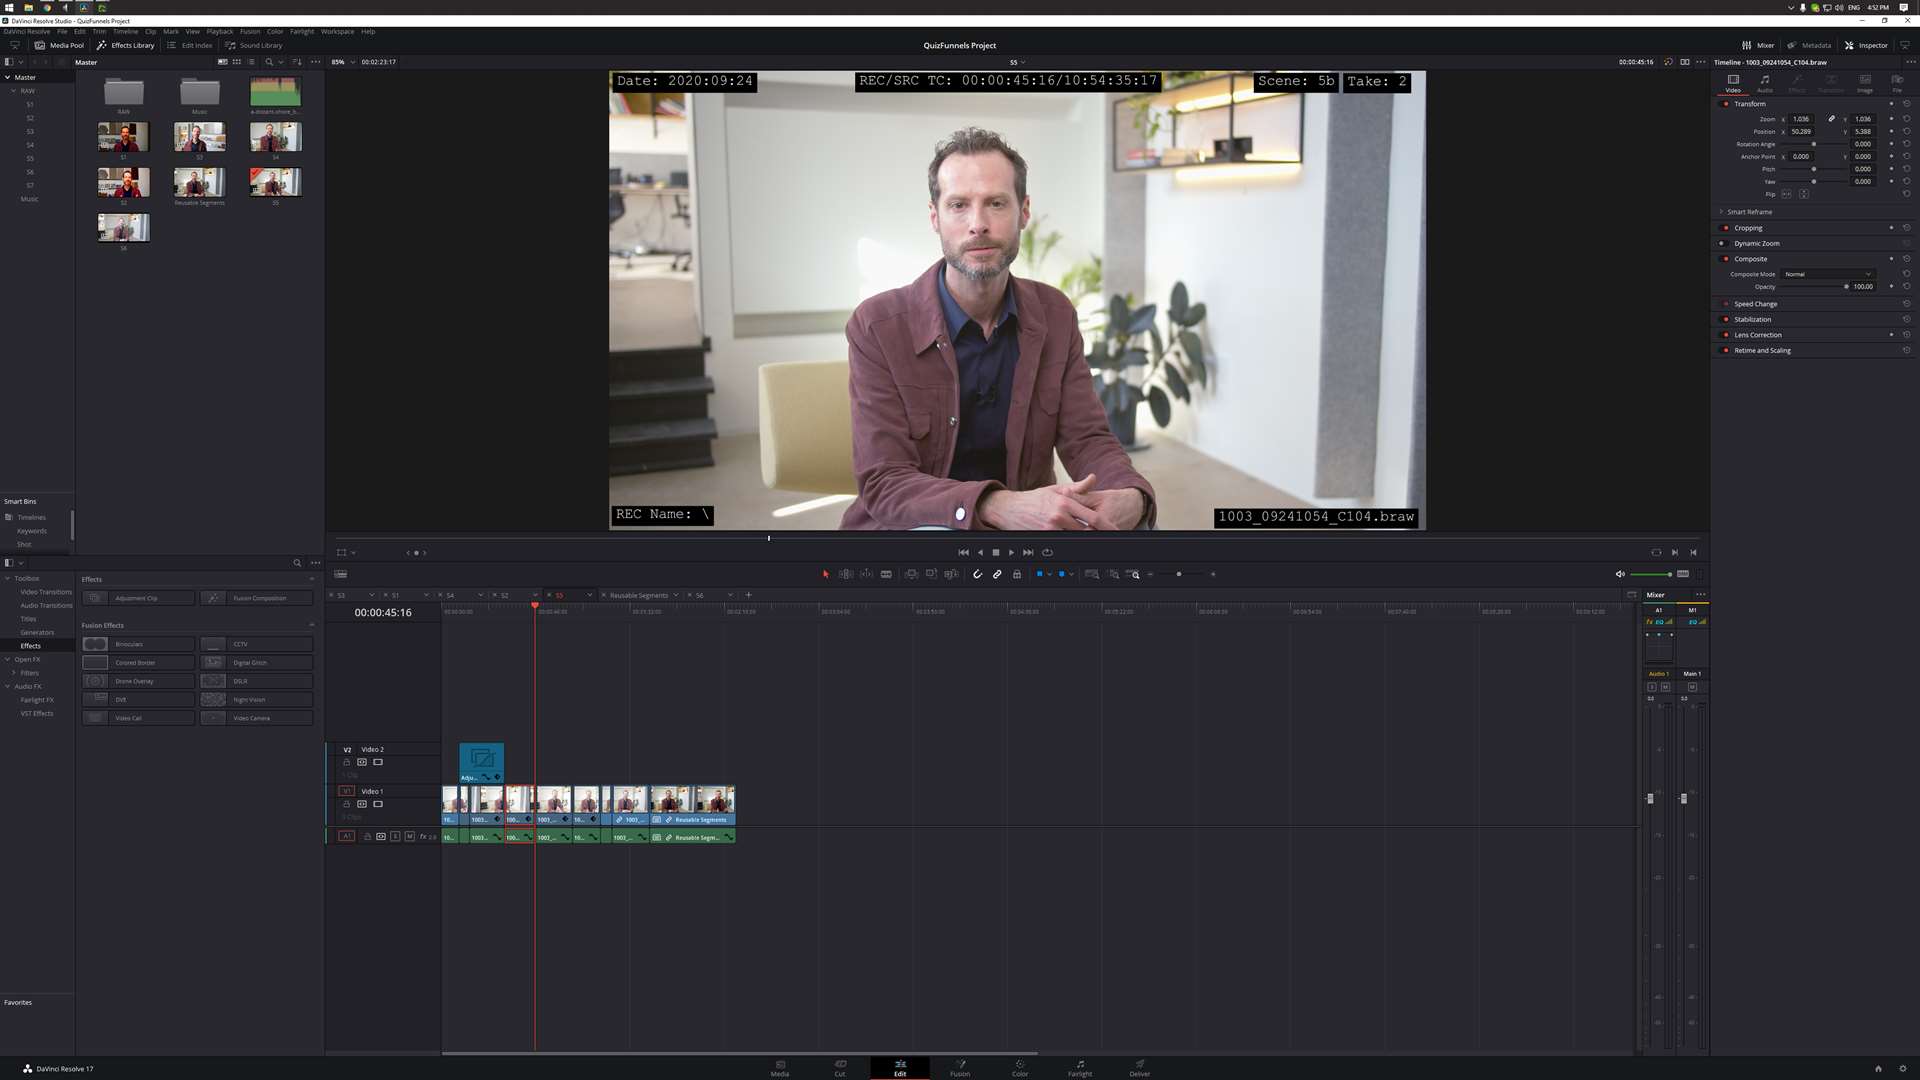Toggle the Media Pool button
Image resolution: width=1920 pixels, height=1080 pixels.
[59, 45]
